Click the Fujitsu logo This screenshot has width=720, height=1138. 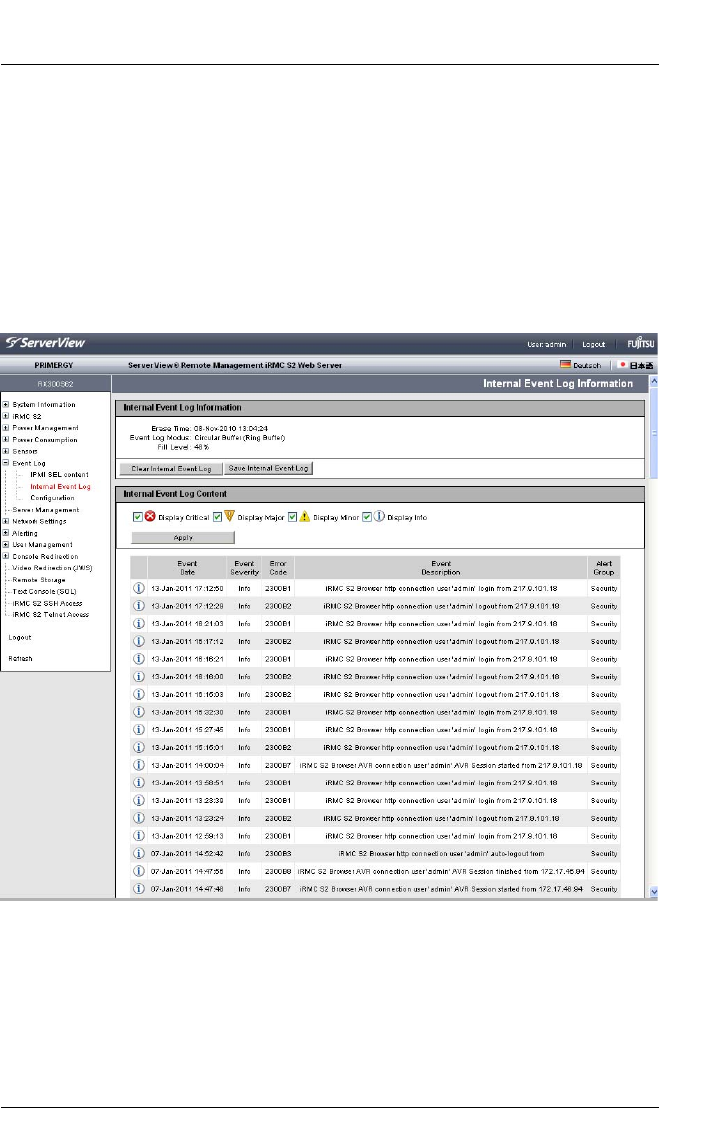[641, 343]
